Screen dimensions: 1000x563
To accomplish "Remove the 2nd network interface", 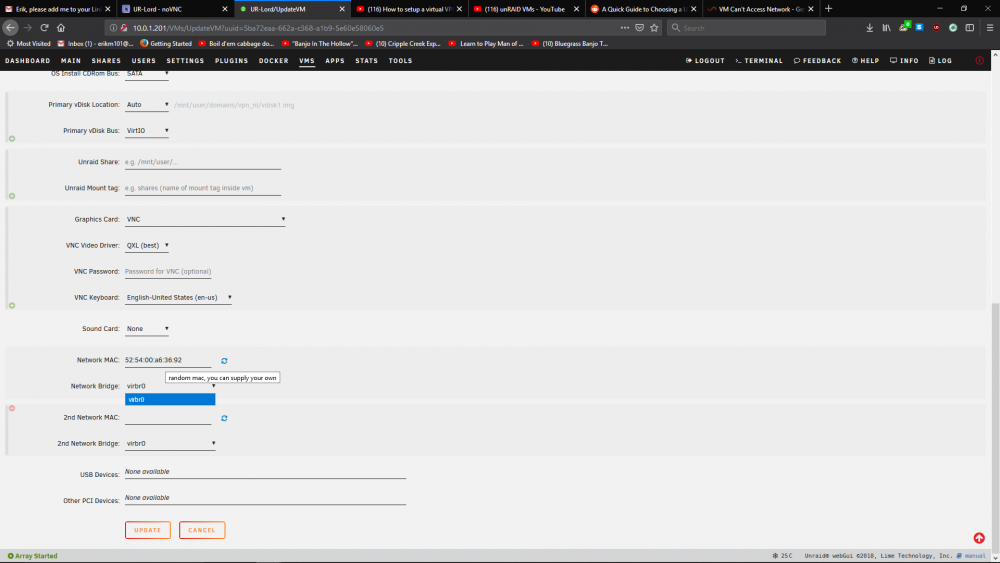I will (x=11, y=408).
